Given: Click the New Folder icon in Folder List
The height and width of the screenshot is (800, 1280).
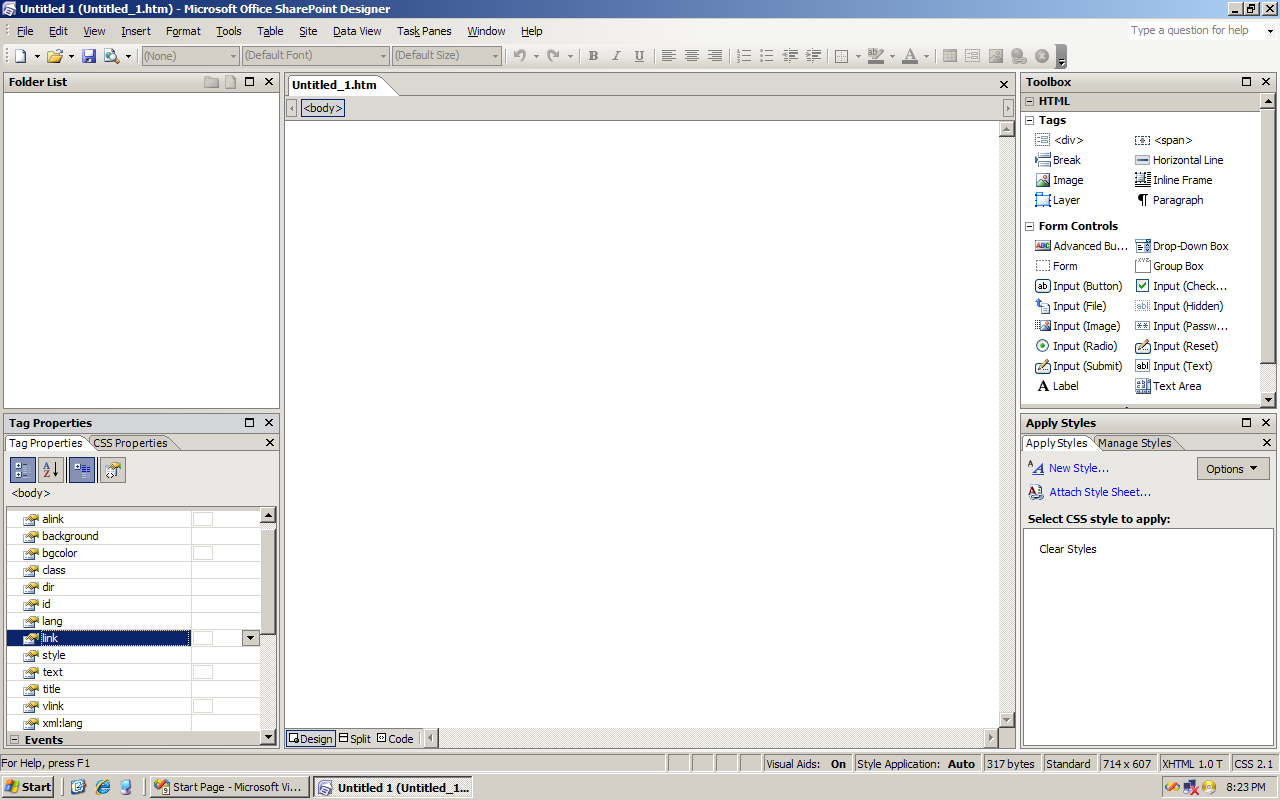Looking at the screenshot, I should pyautogui.click(x=211, y=82).
